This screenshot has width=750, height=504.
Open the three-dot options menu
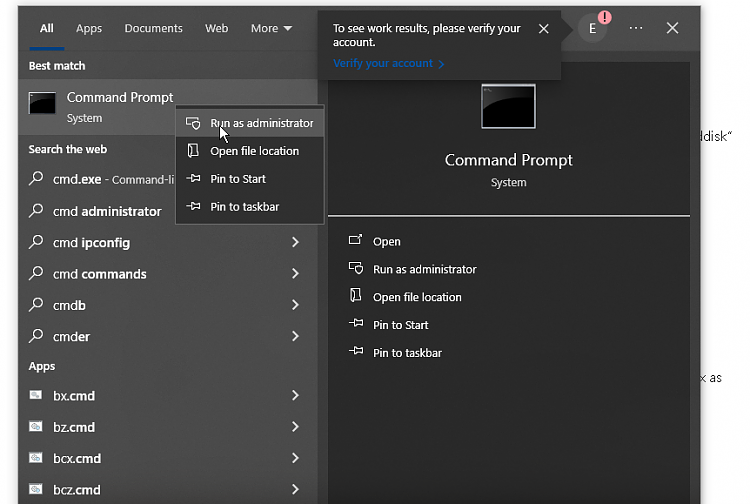pyautogui.click(x=636, y=28)
